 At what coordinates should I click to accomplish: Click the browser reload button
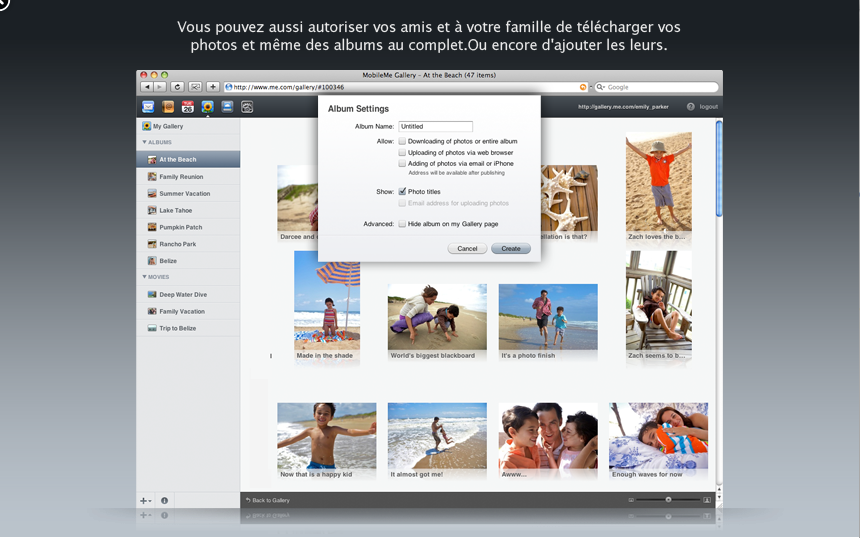tap(177, 87)
